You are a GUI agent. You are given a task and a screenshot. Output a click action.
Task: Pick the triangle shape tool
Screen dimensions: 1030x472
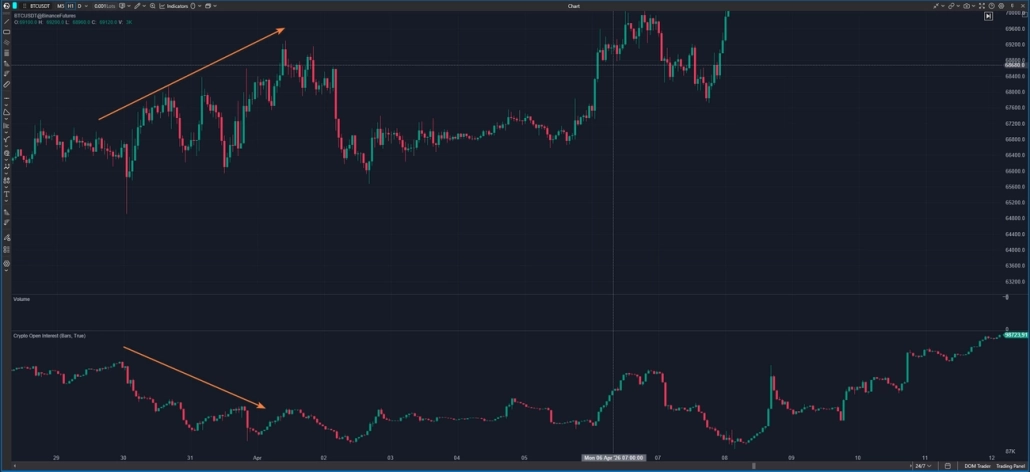tap(7, 112)
